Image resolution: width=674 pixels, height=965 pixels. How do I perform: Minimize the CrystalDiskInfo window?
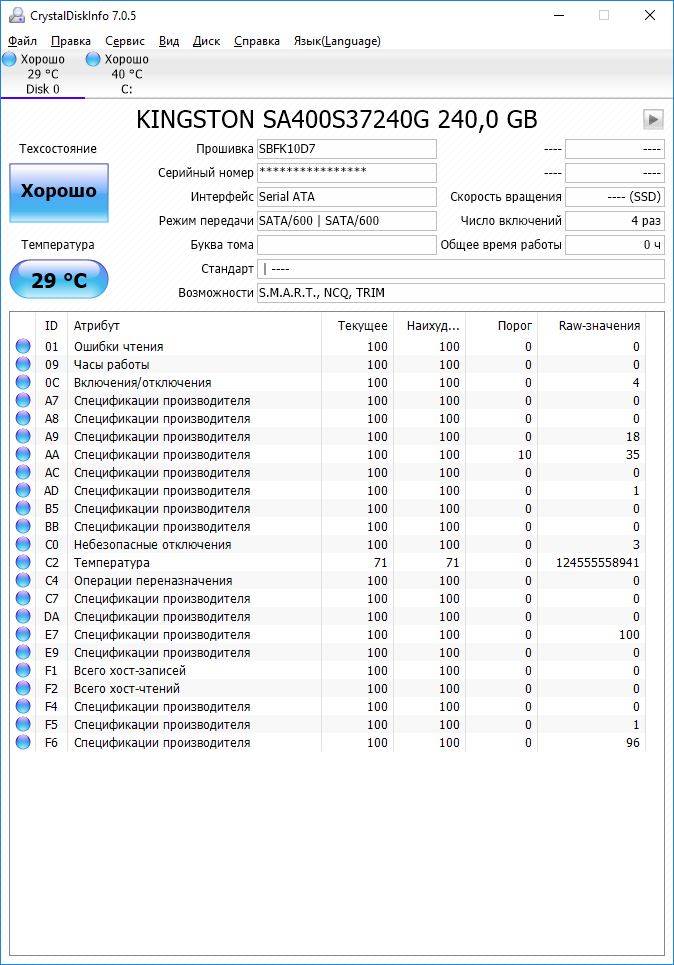559,15
